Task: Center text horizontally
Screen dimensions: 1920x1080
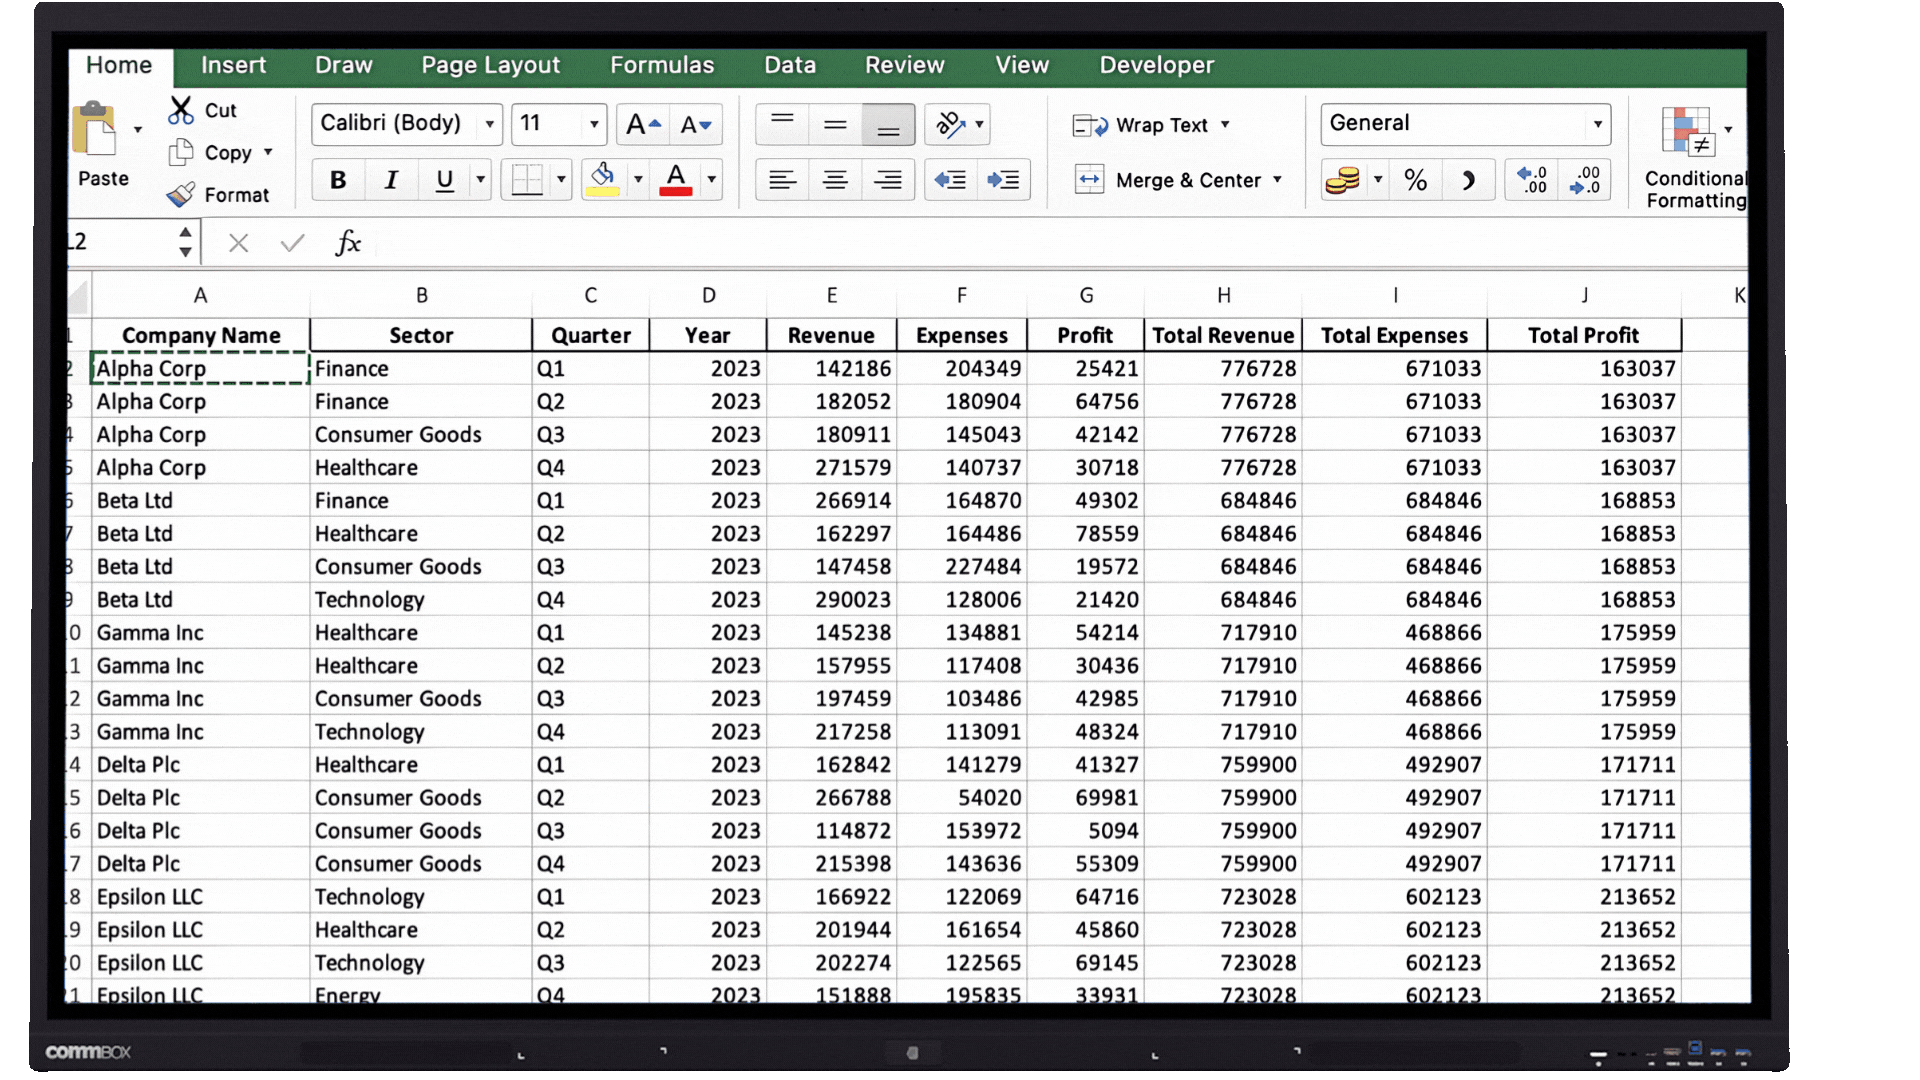Action: click(x=835, y=180)
